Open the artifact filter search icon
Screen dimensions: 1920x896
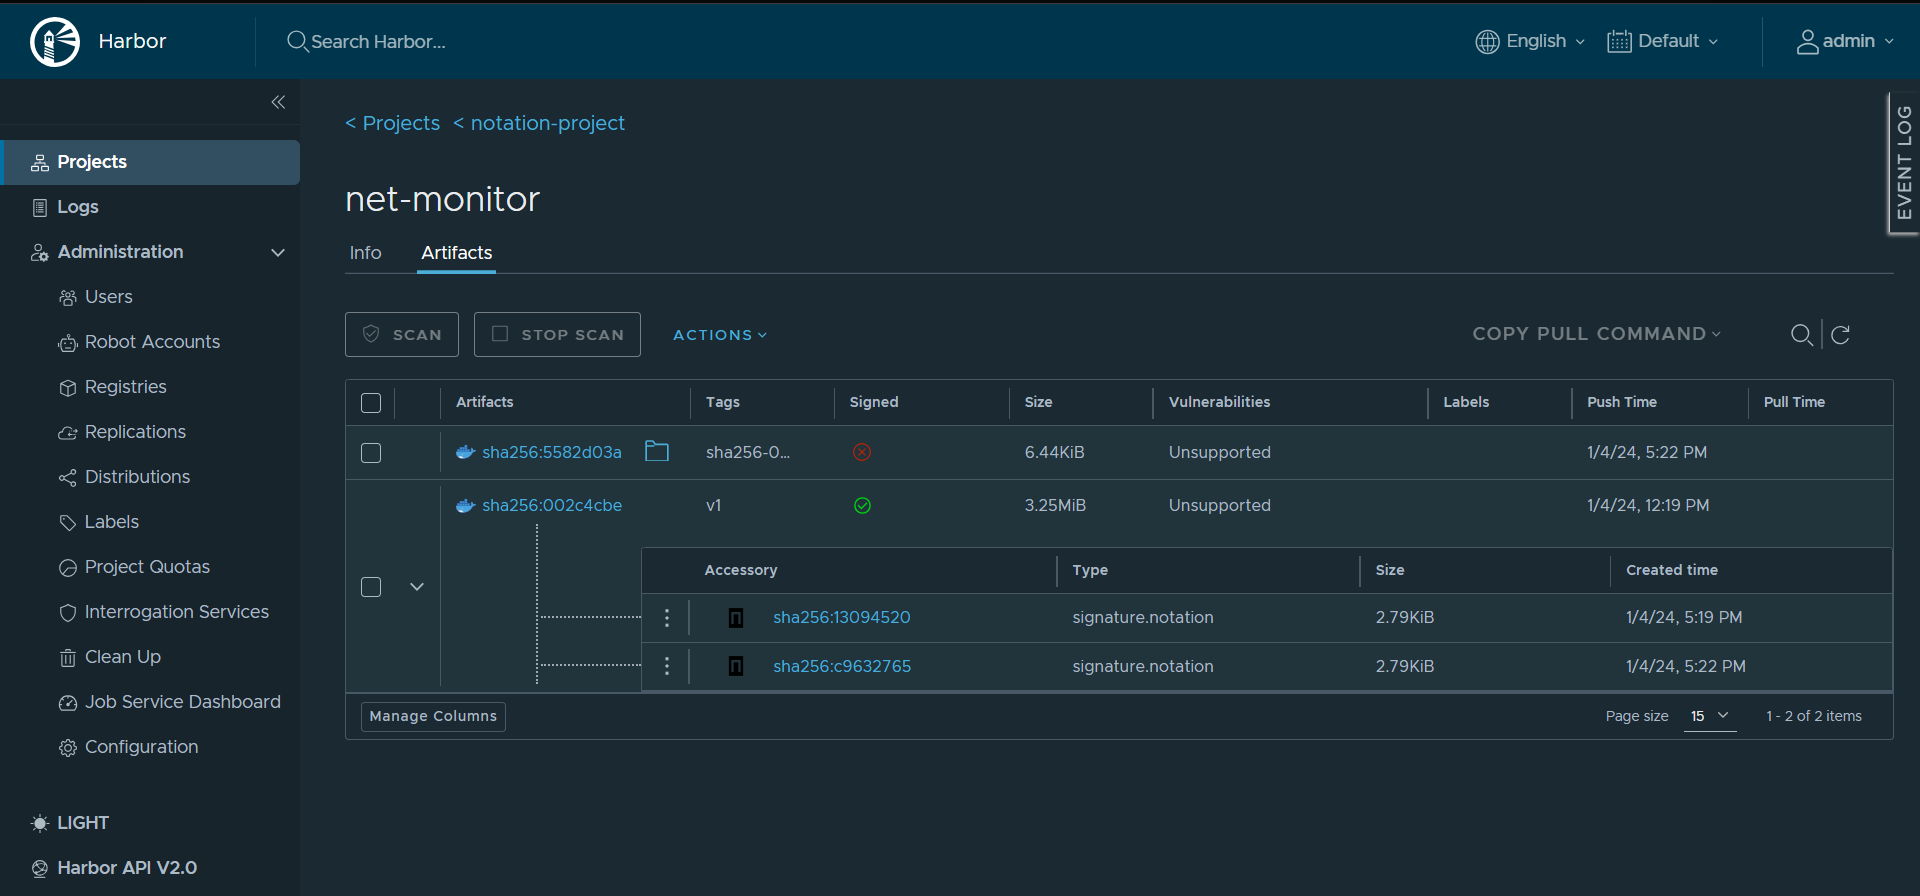tap(1801, 335)
